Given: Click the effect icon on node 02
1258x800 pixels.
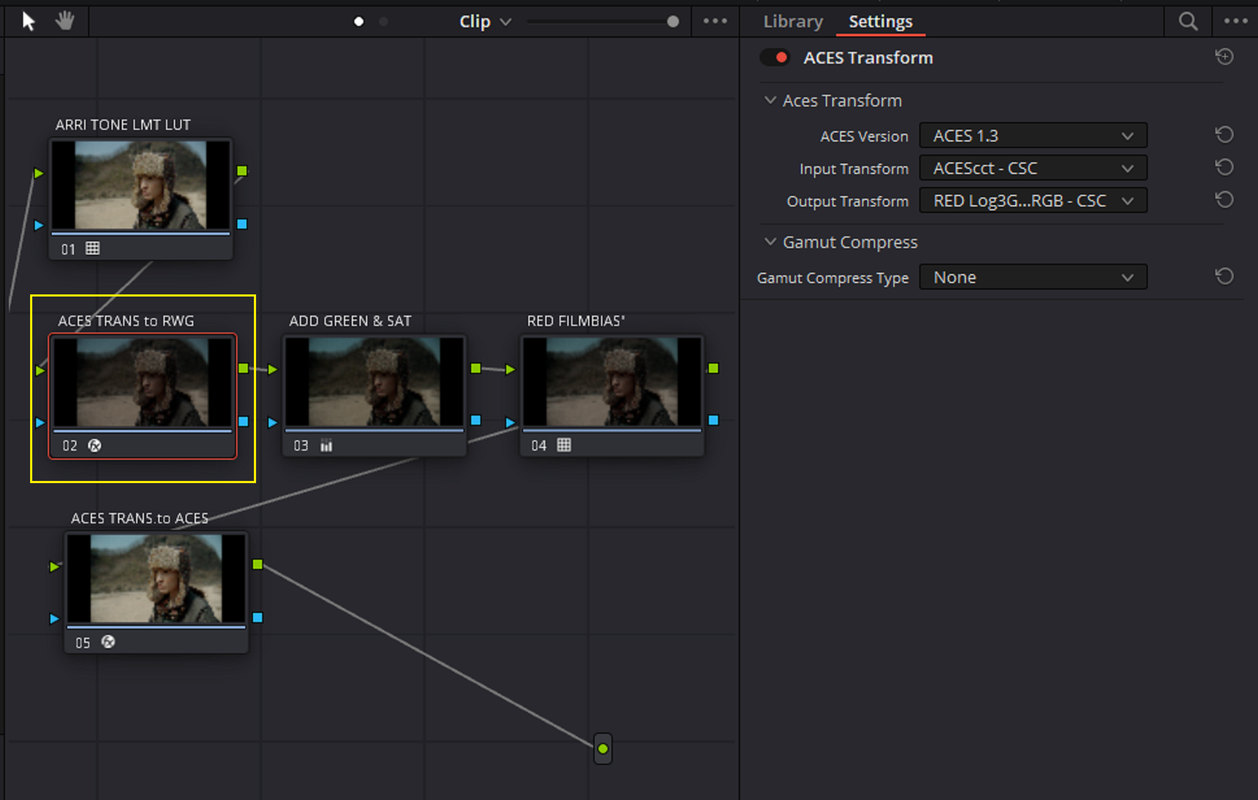Looking at the screenshot, I should (96, 445).
